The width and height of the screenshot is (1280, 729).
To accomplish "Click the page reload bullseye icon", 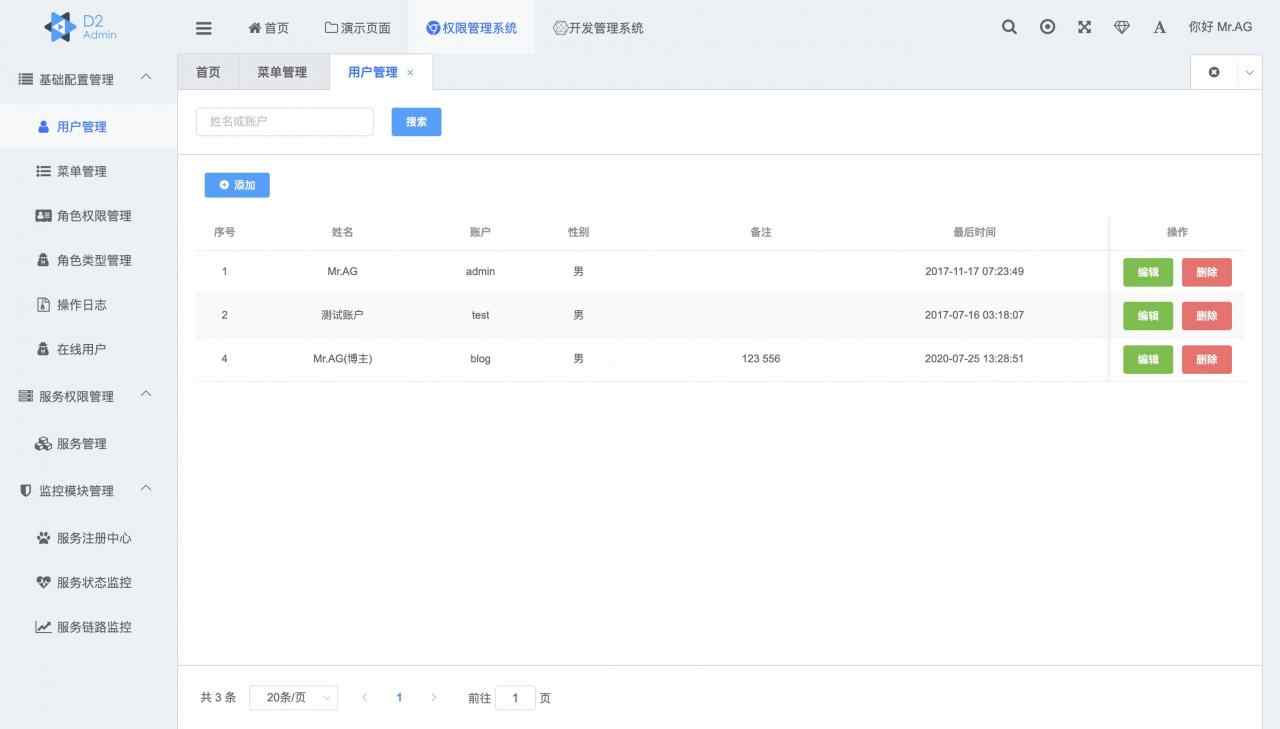I will [x=1047, y=27].
